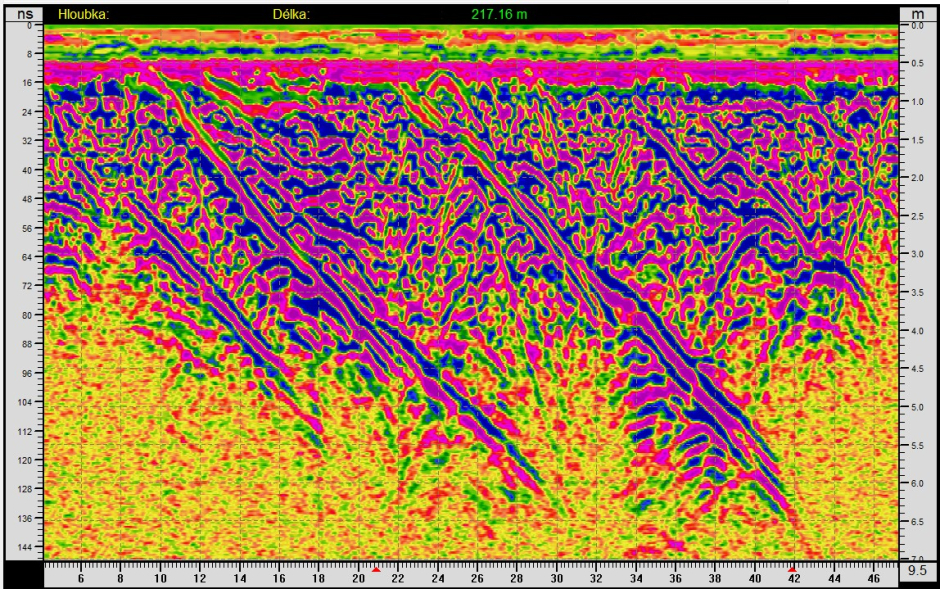
Task: Click the ns time axis header
Action: [x=25, y=14]
